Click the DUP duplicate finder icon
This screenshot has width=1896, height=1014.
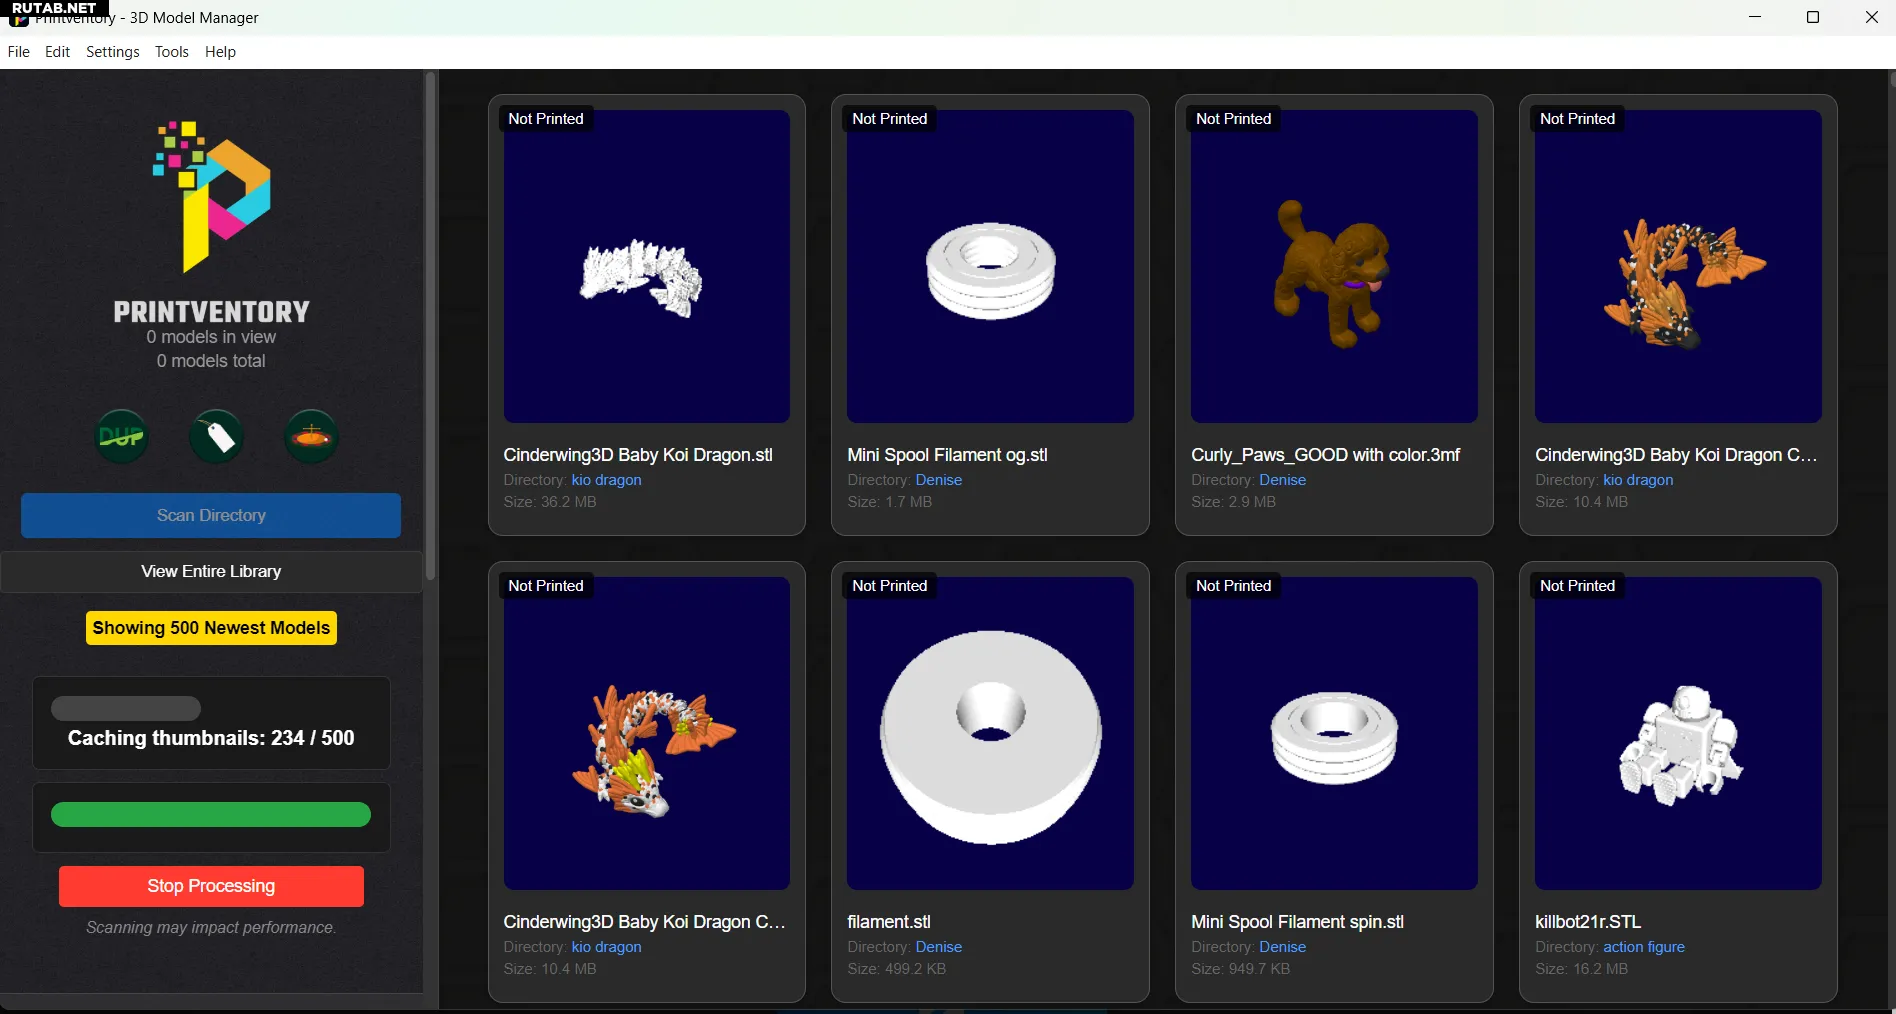pyautogui.click(x=121, y=437)
